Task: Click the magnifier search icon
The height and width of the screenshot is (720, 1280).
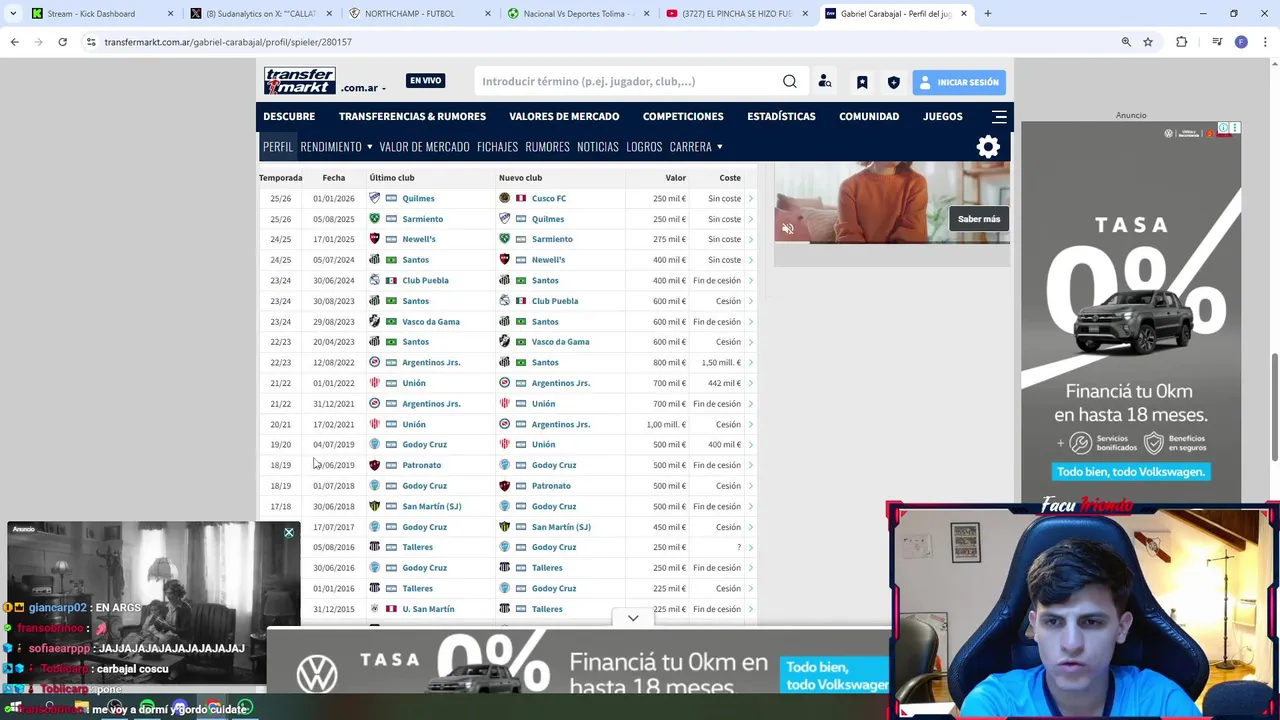Action: tap(790, 81)
